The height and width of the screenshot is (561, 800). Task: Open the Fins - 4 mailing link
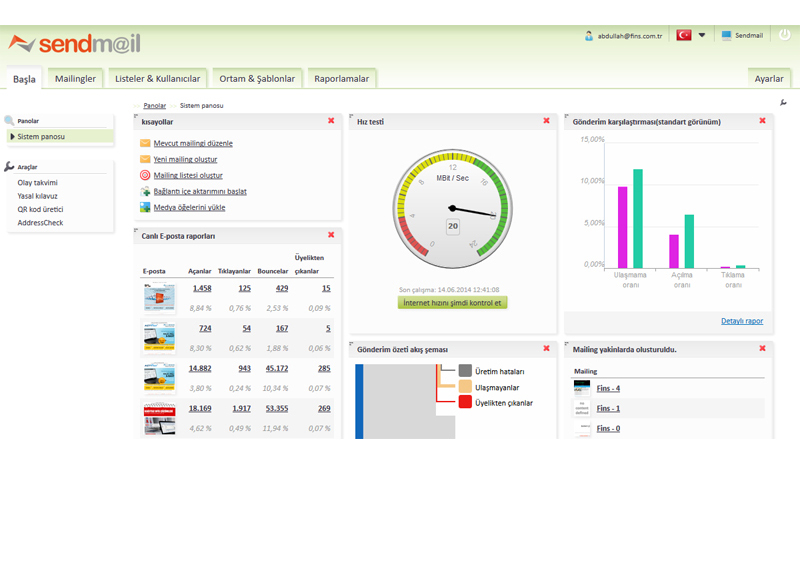point(608,388)
